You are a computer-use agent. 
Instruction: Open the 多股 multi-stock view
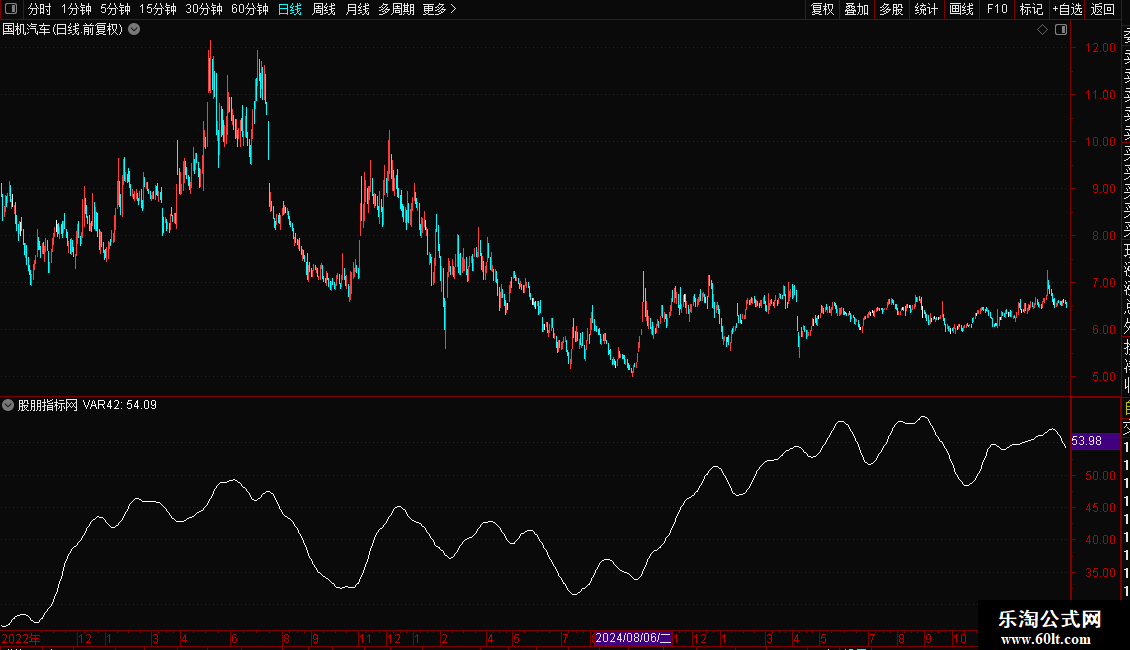(x=891, y=9)
